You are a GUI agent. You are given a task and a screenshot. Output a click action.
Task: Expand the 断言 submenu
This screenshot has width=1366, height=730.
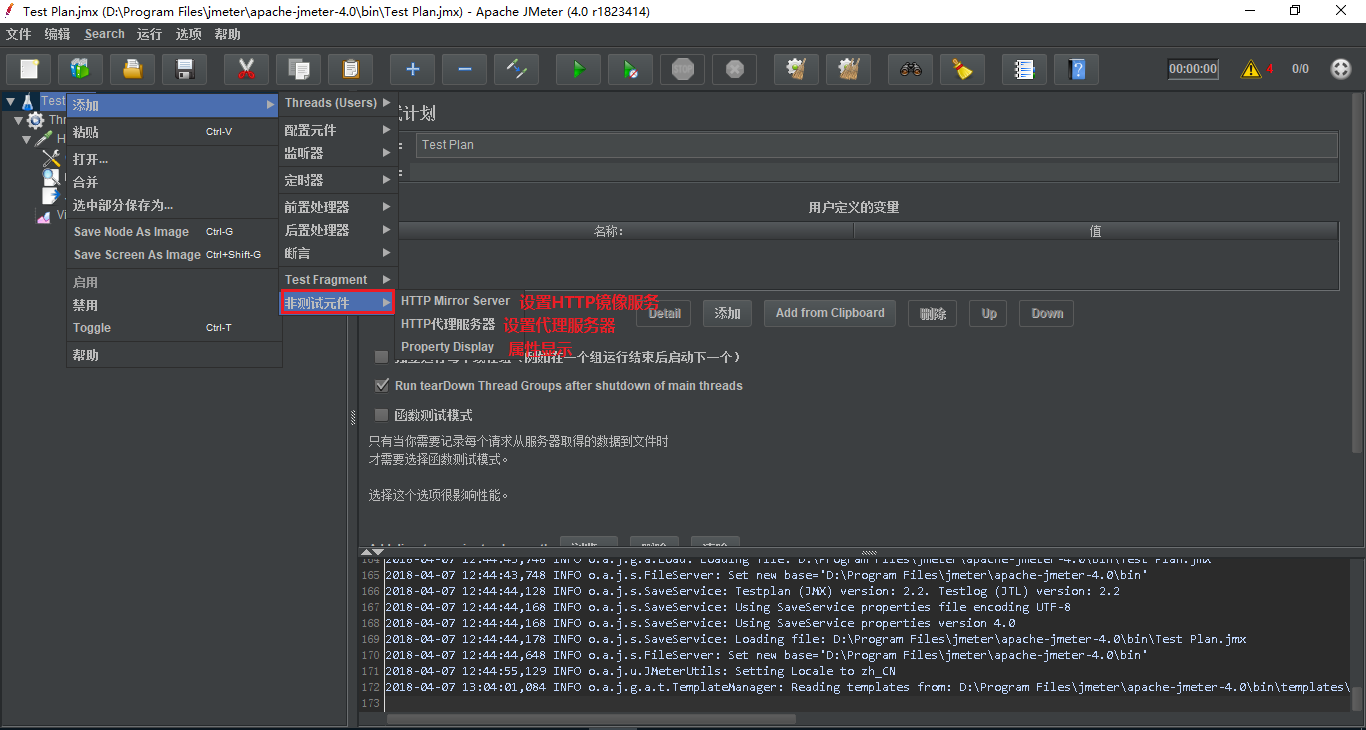pos(338,253)
